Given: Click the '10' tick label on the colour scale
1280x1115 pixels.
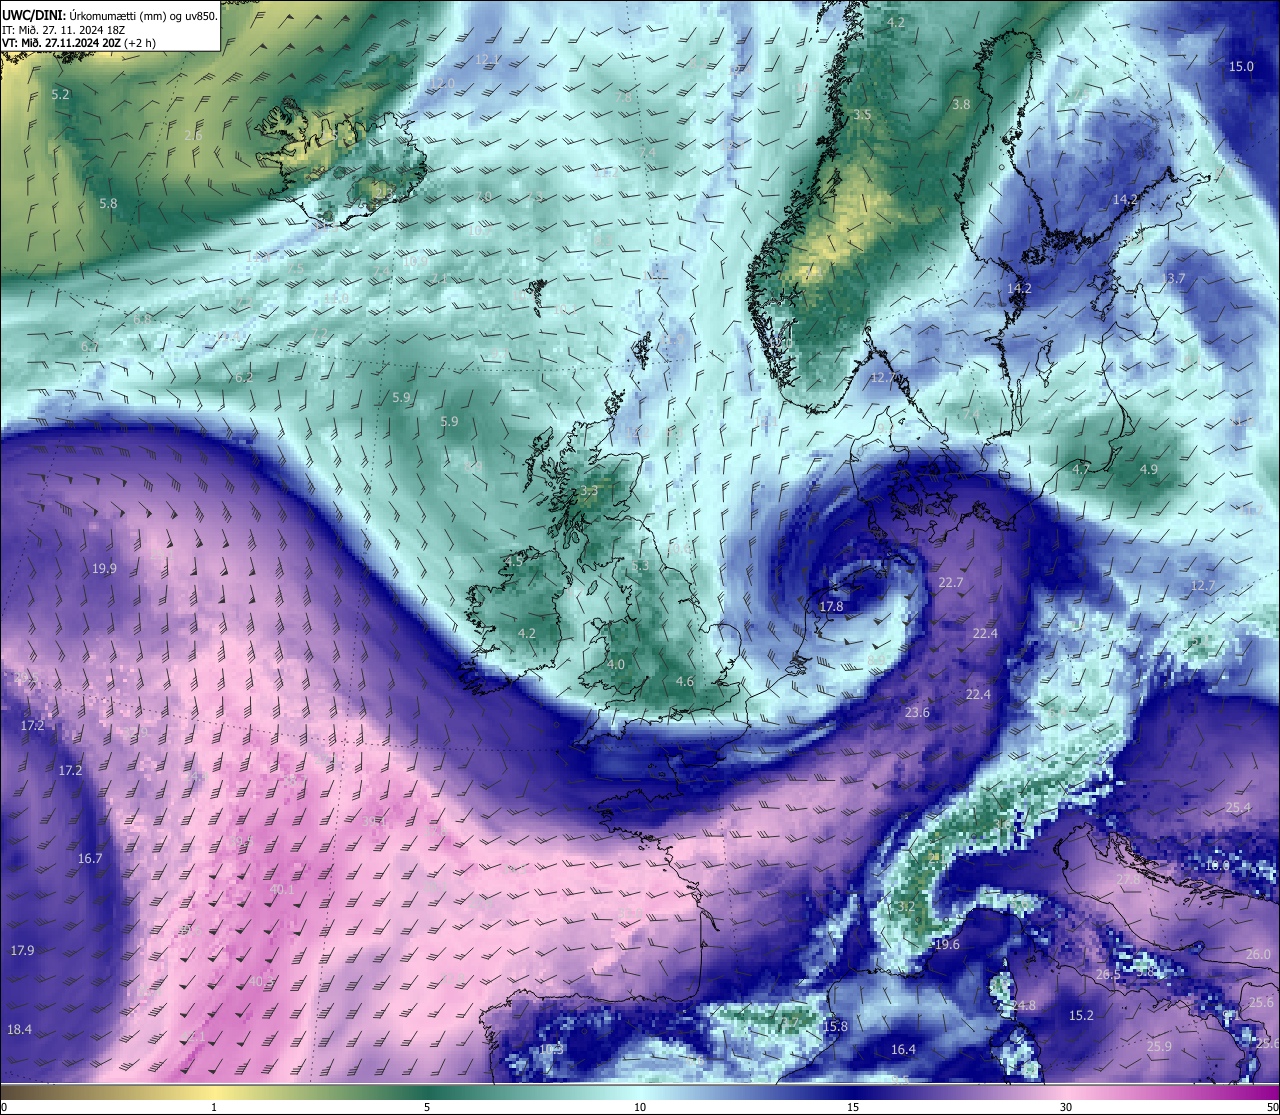Looking at the screenshot, I should tap(640, 1107).
